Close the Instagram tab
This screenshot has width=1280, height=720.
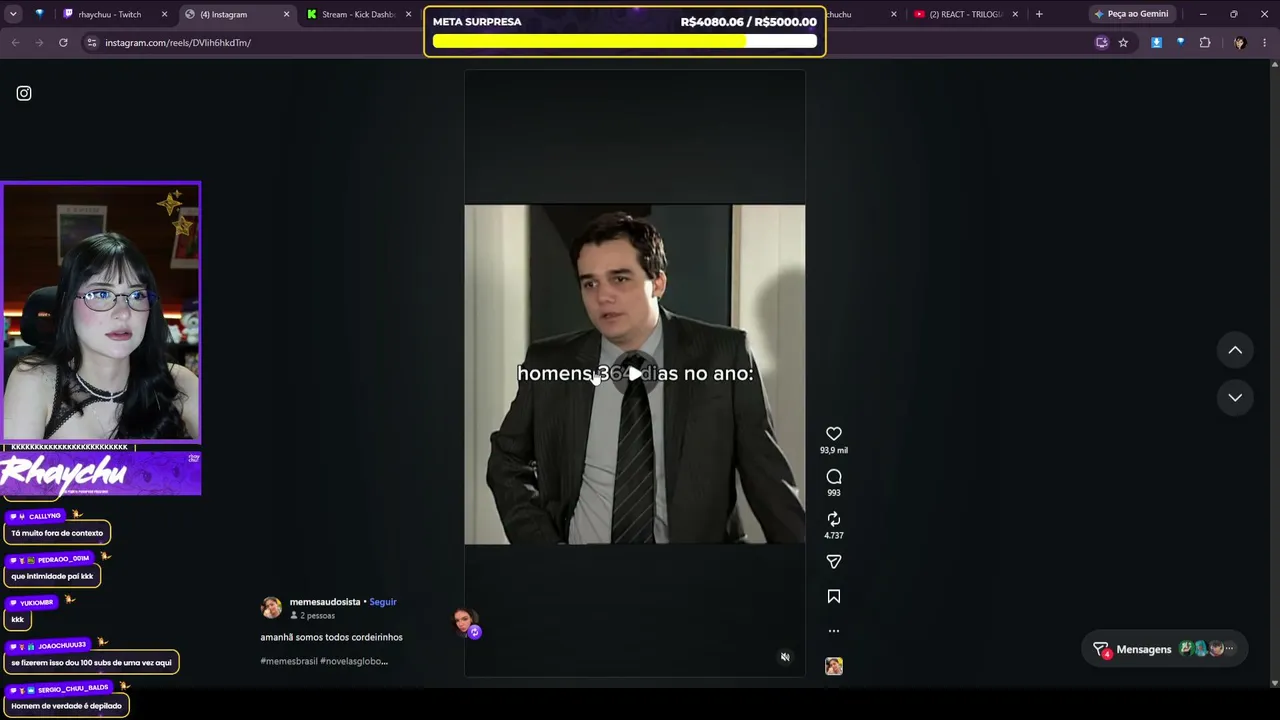point(287,14)
